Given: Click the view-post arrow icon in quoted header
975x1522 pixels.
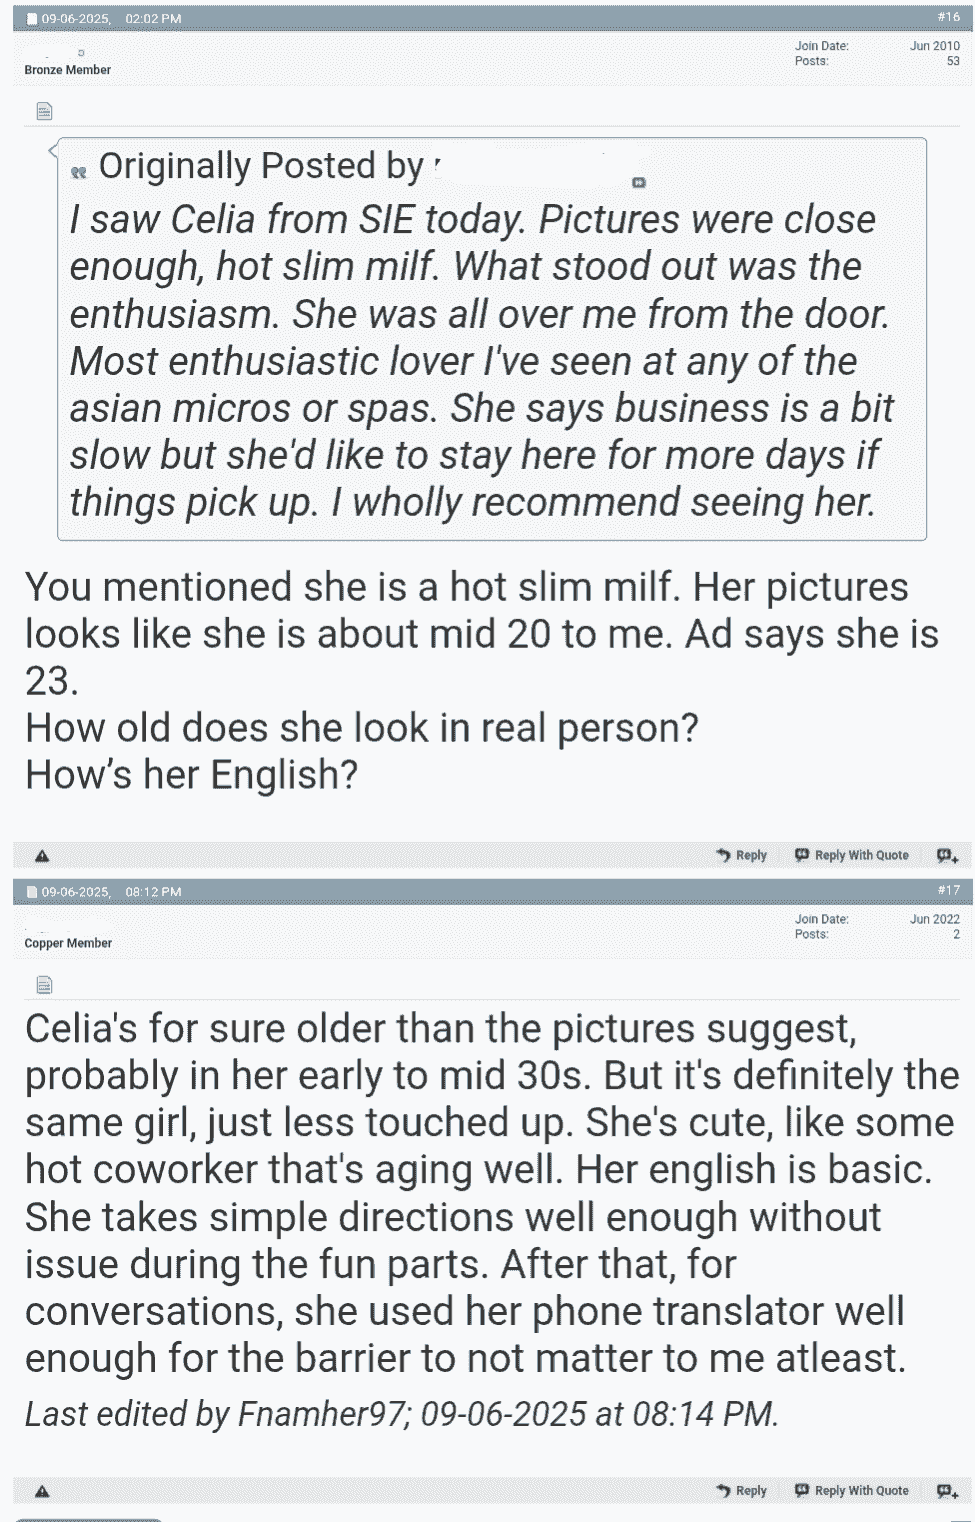Looking at the screenshot, I should click(x=639, y=182).
